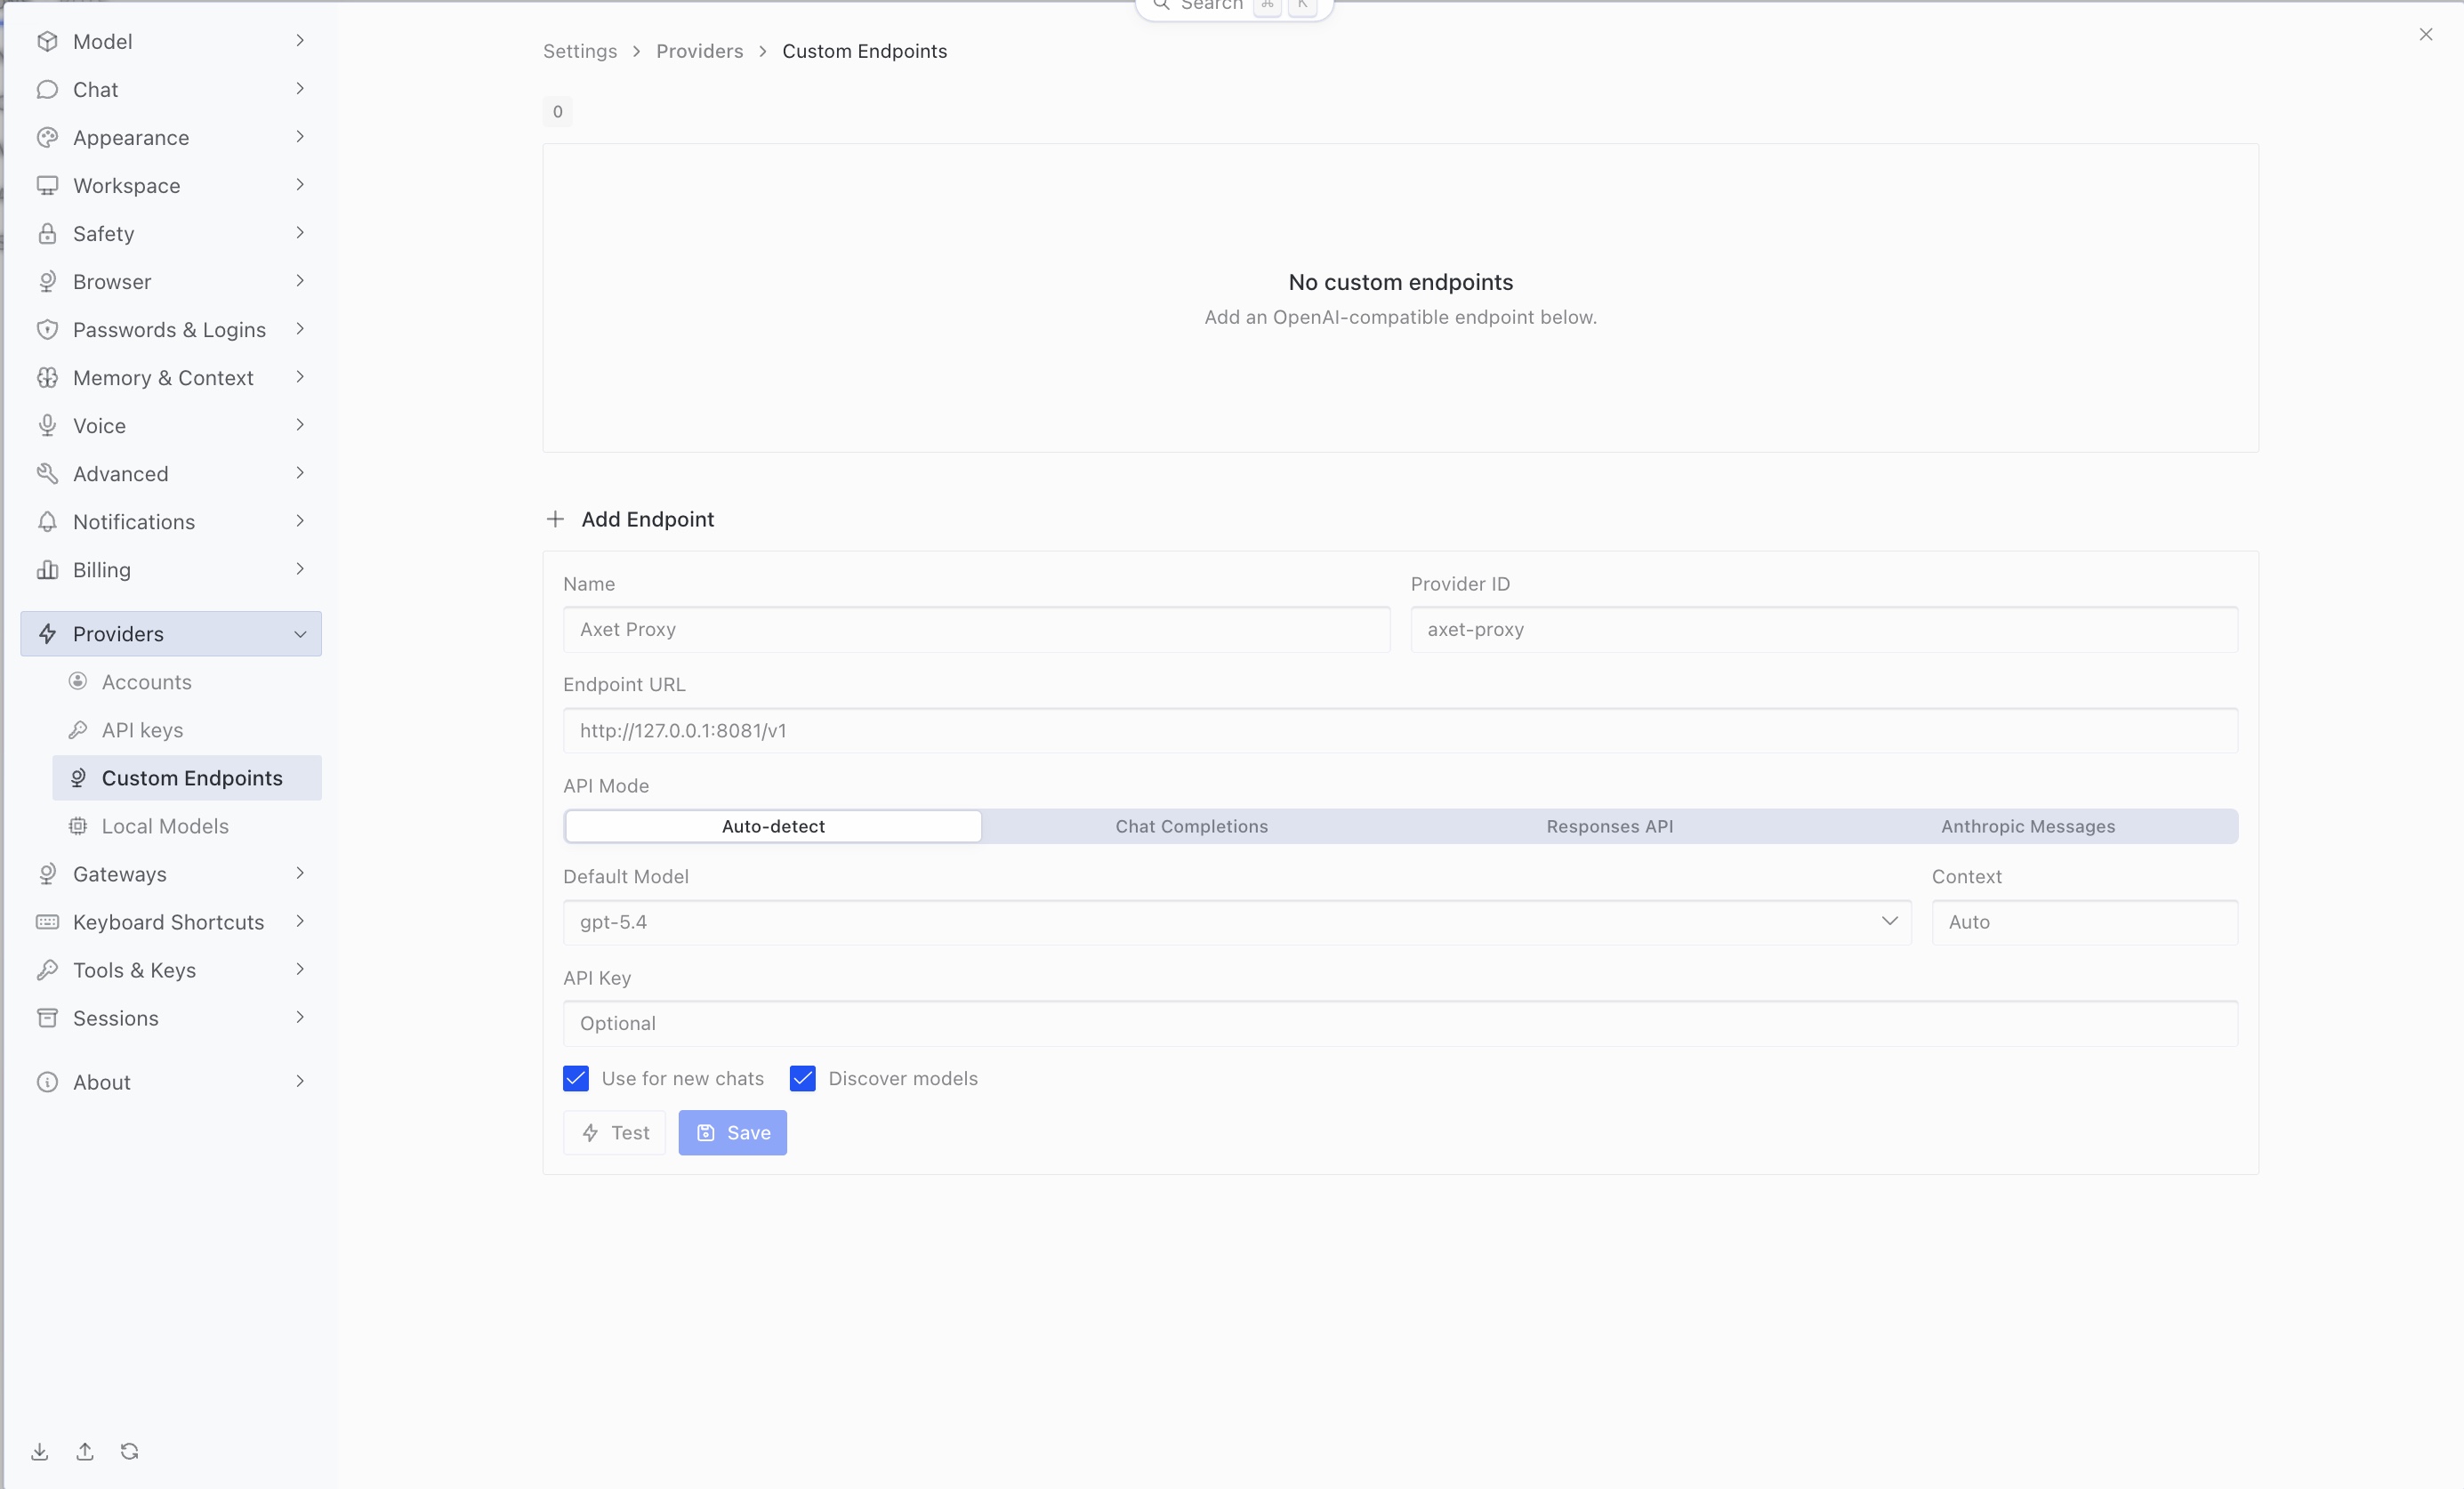Click the Model cube icon
The height and width of the screenshot is (1489, 2464).
coord(47,41)
